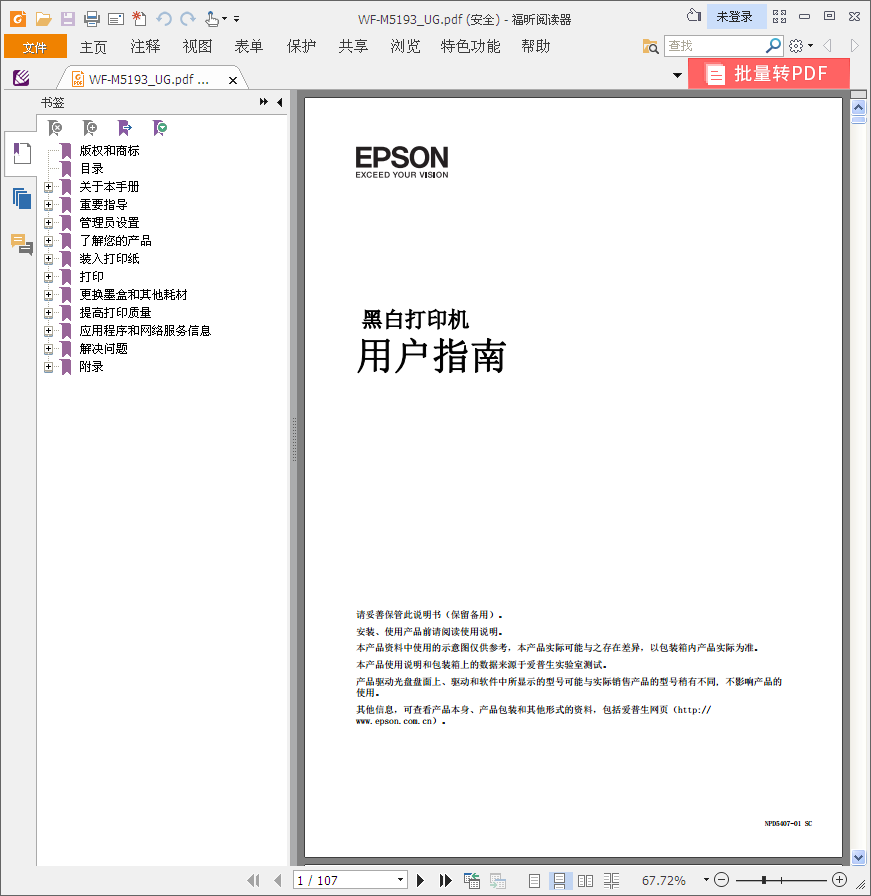The width and height of the screenshot is (871, 896).
Task: Open the Pages thumbnails sidebar icon
Action: [22, 198]
